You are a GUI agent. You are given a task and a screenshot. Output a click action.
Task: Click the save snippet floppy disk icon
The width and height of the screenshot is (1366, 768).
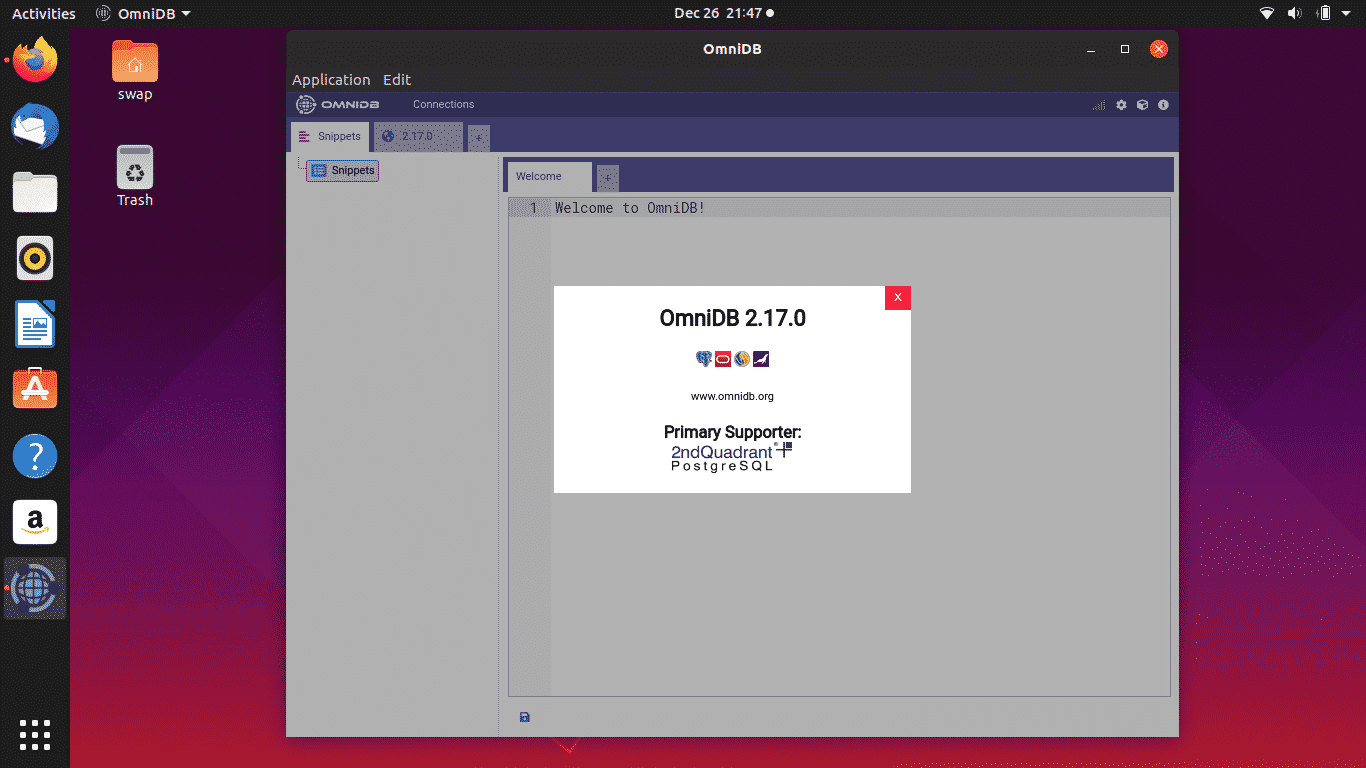tap(525, 717)
